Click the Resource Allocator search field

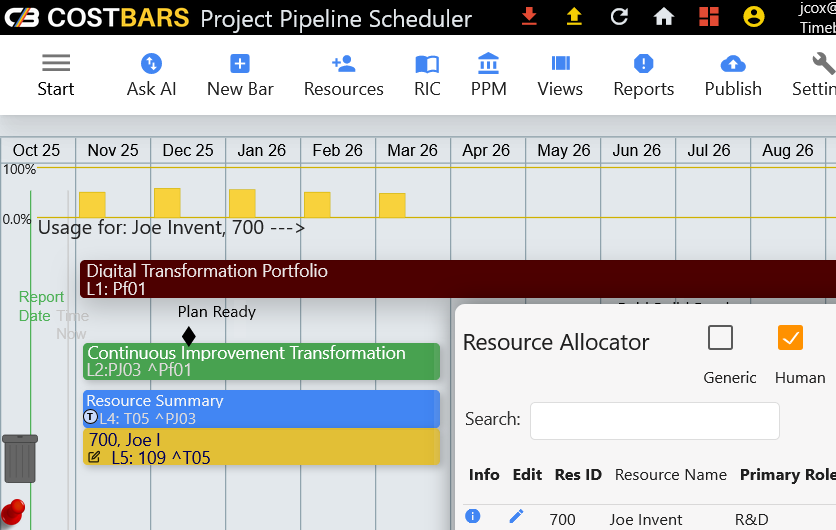point(654,420)
